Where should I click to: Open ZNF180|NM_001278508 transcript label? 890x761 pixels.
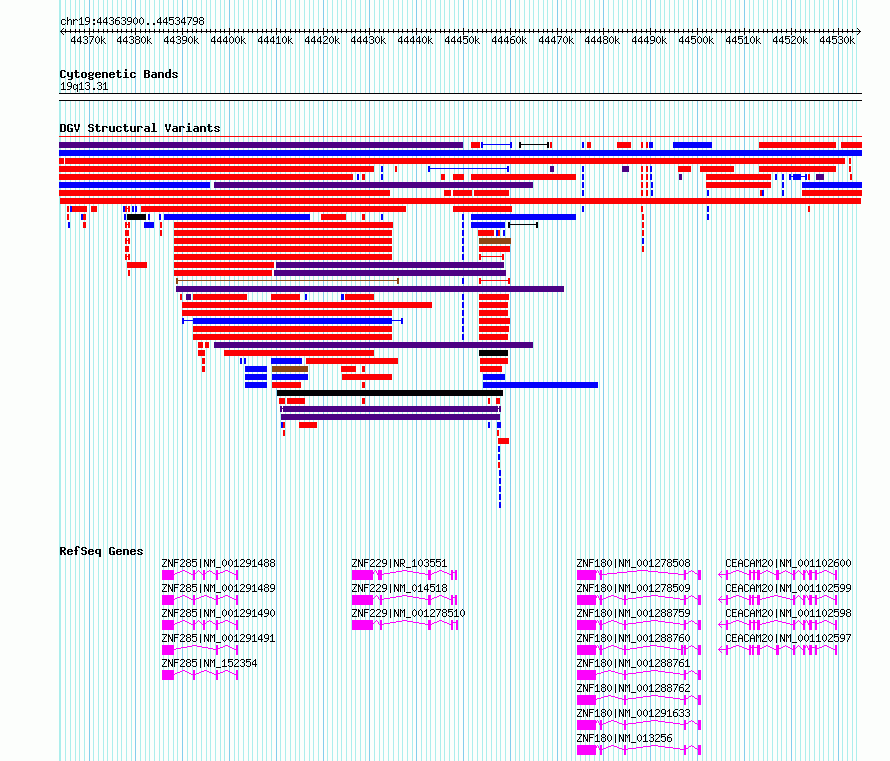coord(633,563)
